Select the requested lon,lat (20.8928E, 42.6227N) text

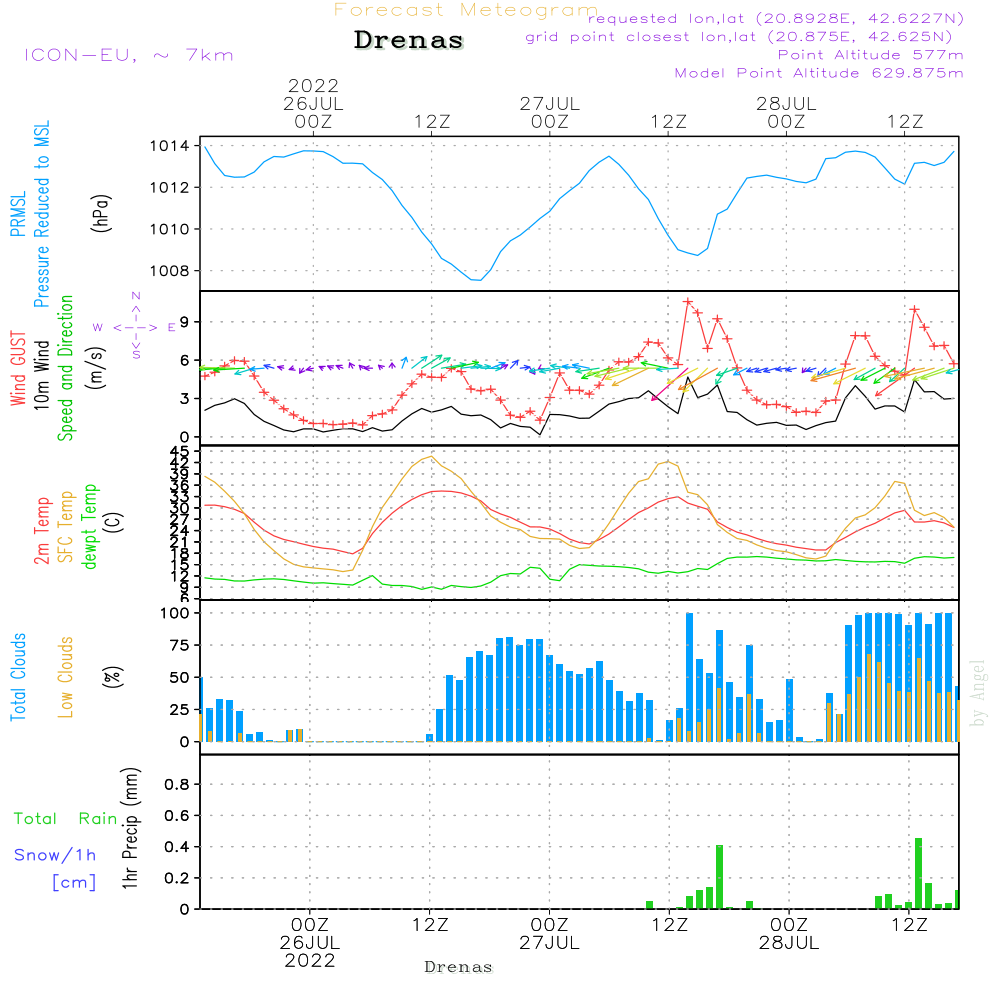(776, 18)
